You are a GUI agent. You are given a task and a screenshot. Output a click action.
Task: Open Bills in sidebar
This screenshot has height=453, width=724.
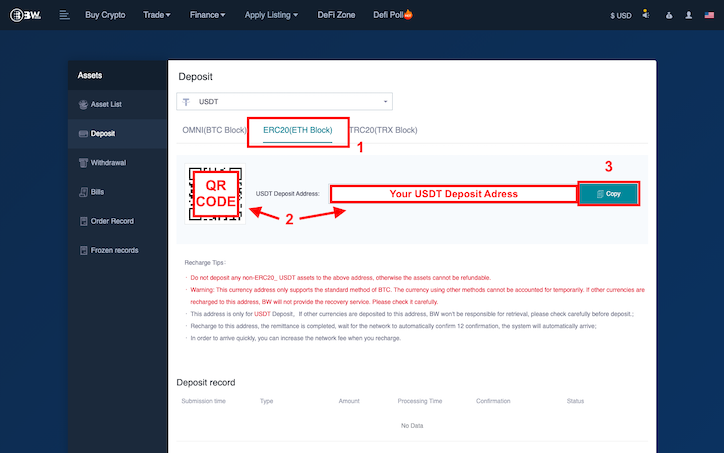pyautogui.click(x=117, y=192)
